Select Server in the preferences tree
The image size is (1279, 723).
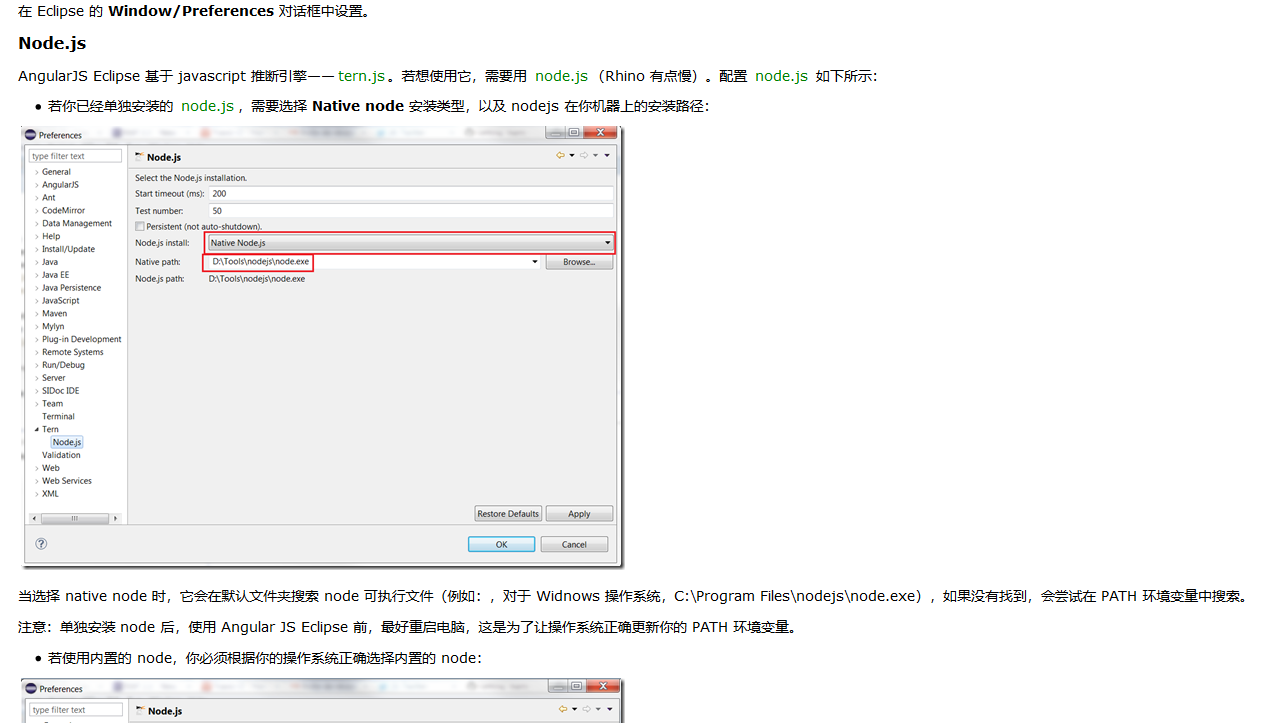point(54,379)
